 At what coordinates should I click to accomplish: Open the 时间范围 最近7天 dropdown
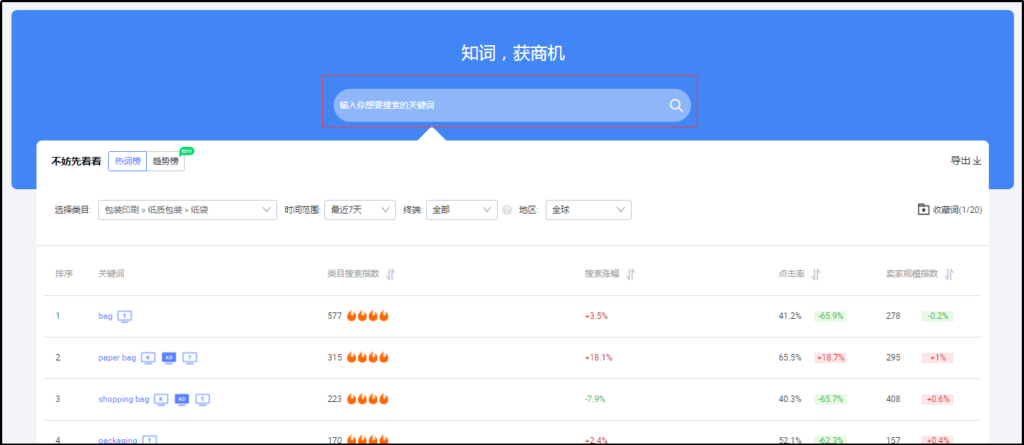pyautogui.click(x=360, y=210)
